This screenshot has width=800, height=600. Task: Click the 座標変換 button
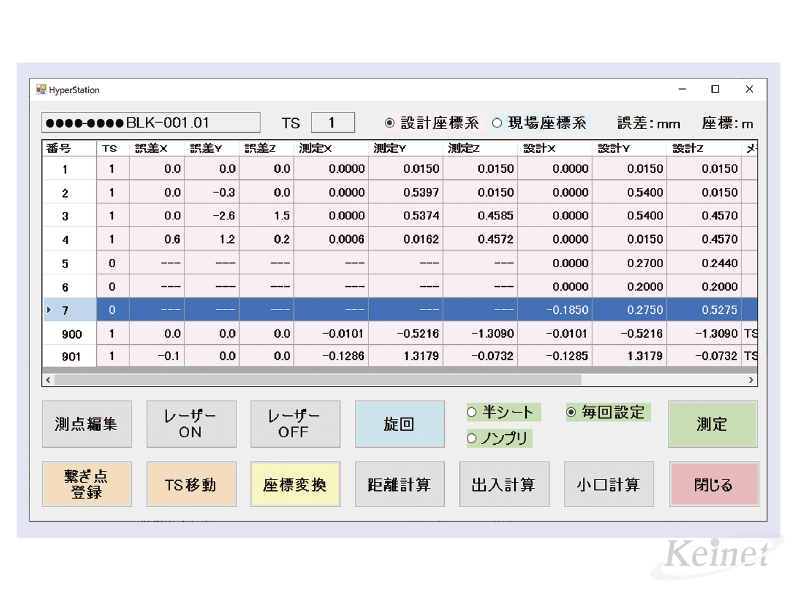click(294, 485)
